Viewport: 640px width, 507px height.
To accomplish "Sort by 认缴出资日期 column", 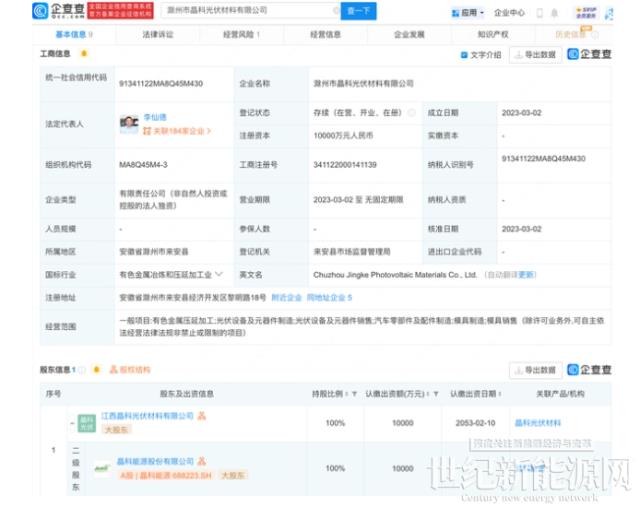I will 500,394.
